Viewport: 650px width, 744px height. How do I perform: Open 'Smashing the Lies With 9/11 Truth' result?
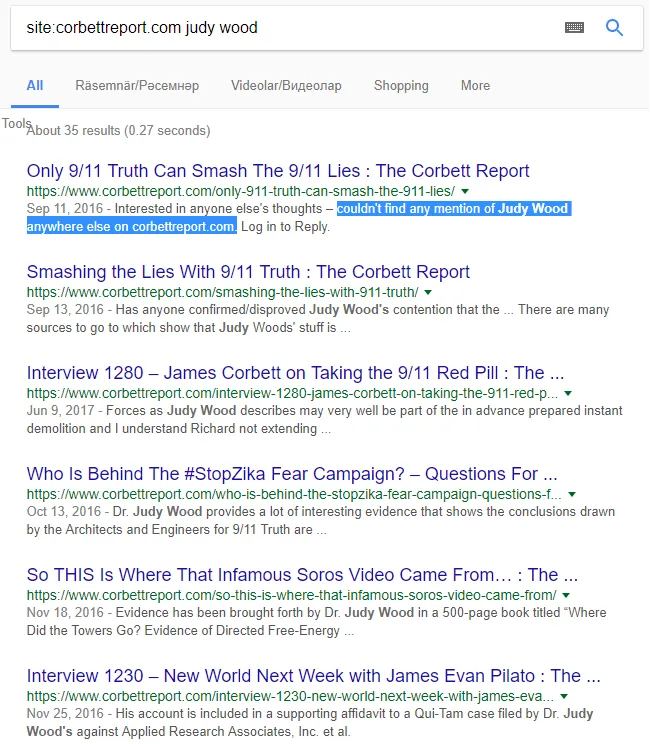(x=248, y=272)
